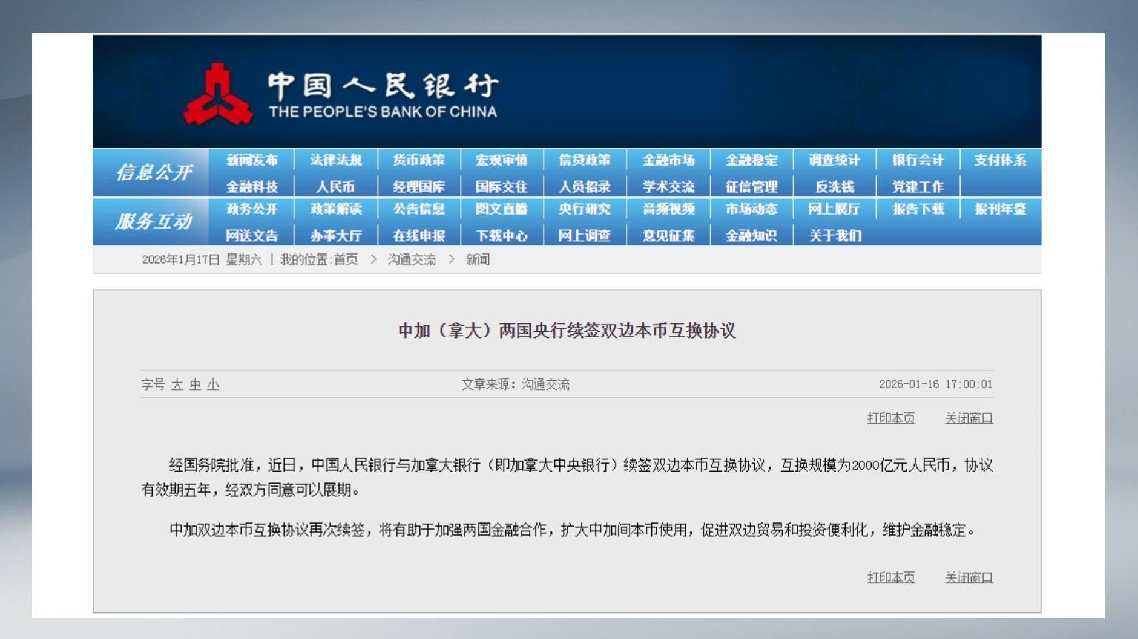Screen dimensions: 1138x639
Task: Go to 关于我们 page
Action: coord(834,236)
